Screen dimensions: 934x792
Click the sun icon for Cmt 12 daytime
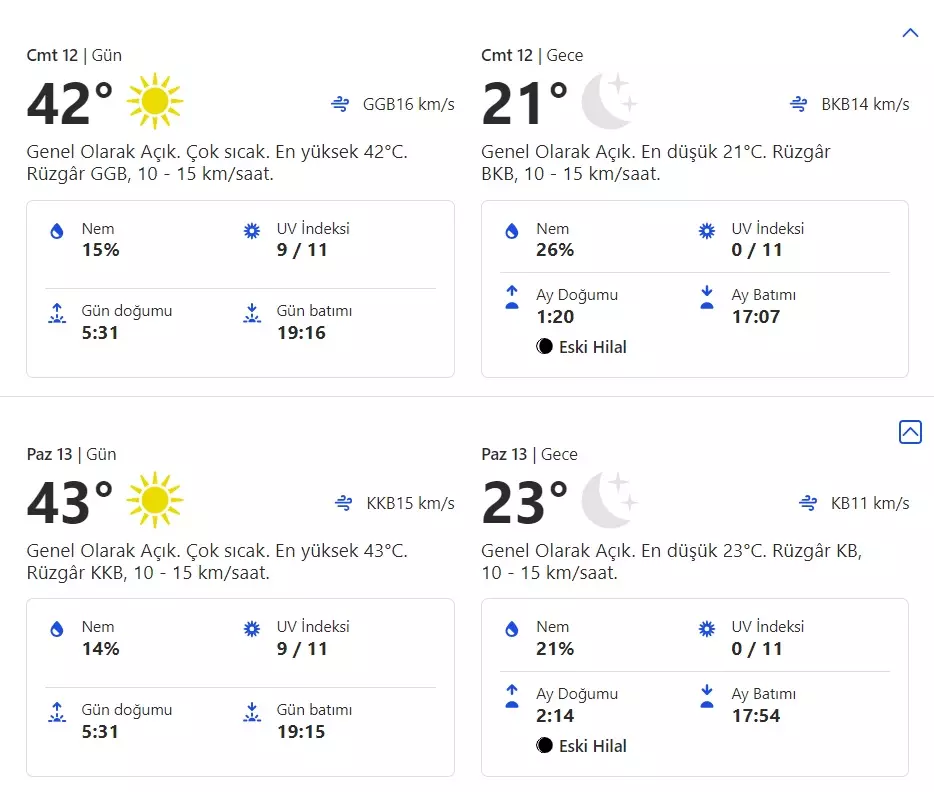[x=155, y=101]
